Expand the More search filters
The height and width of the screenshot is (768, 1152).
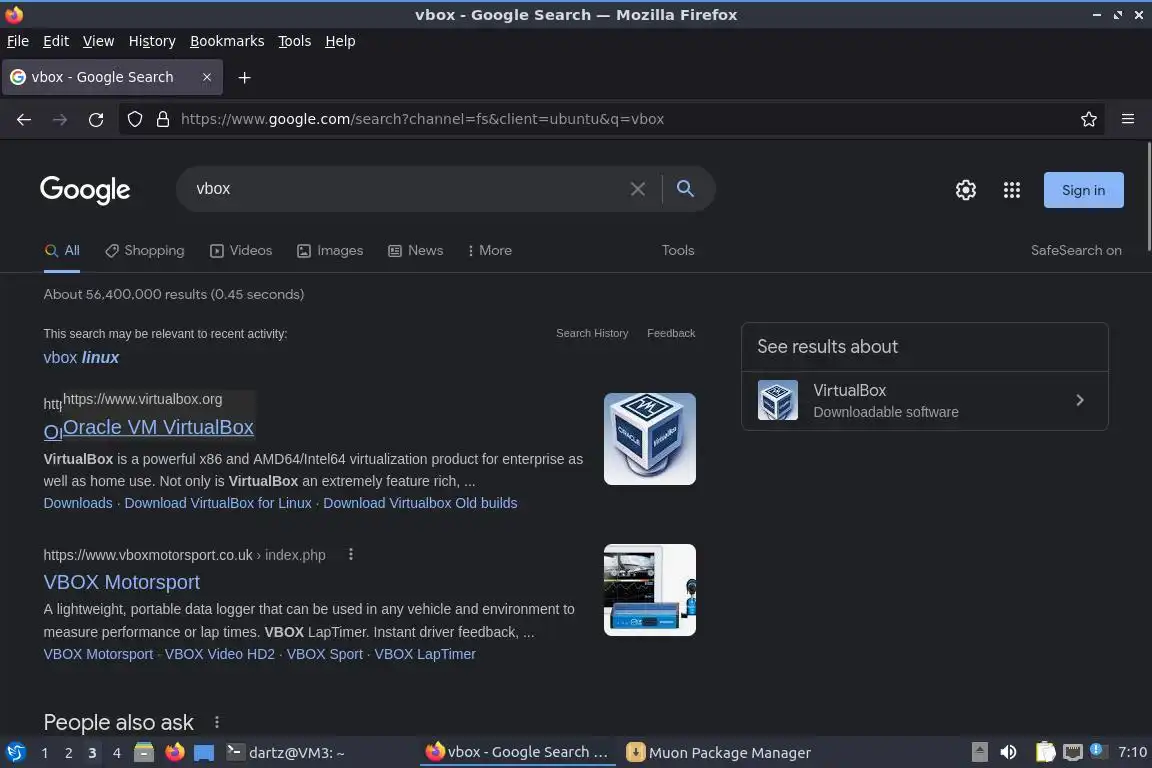489,251
